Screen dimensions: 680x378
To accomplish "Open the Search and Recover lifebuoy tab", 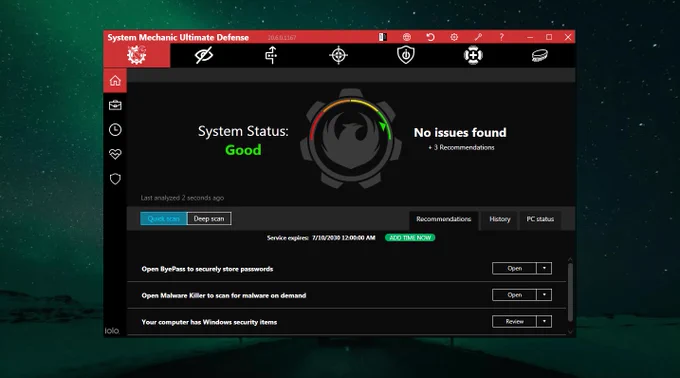I will point(473,55).
